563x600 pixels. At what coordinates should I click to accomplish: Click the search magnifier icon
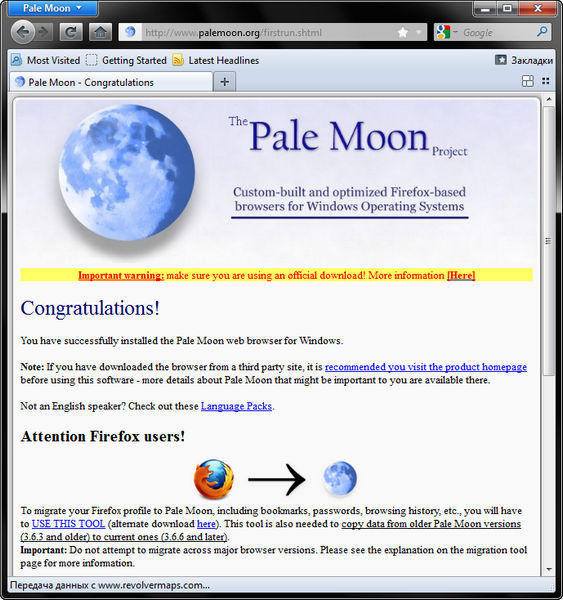pos(542,32)
